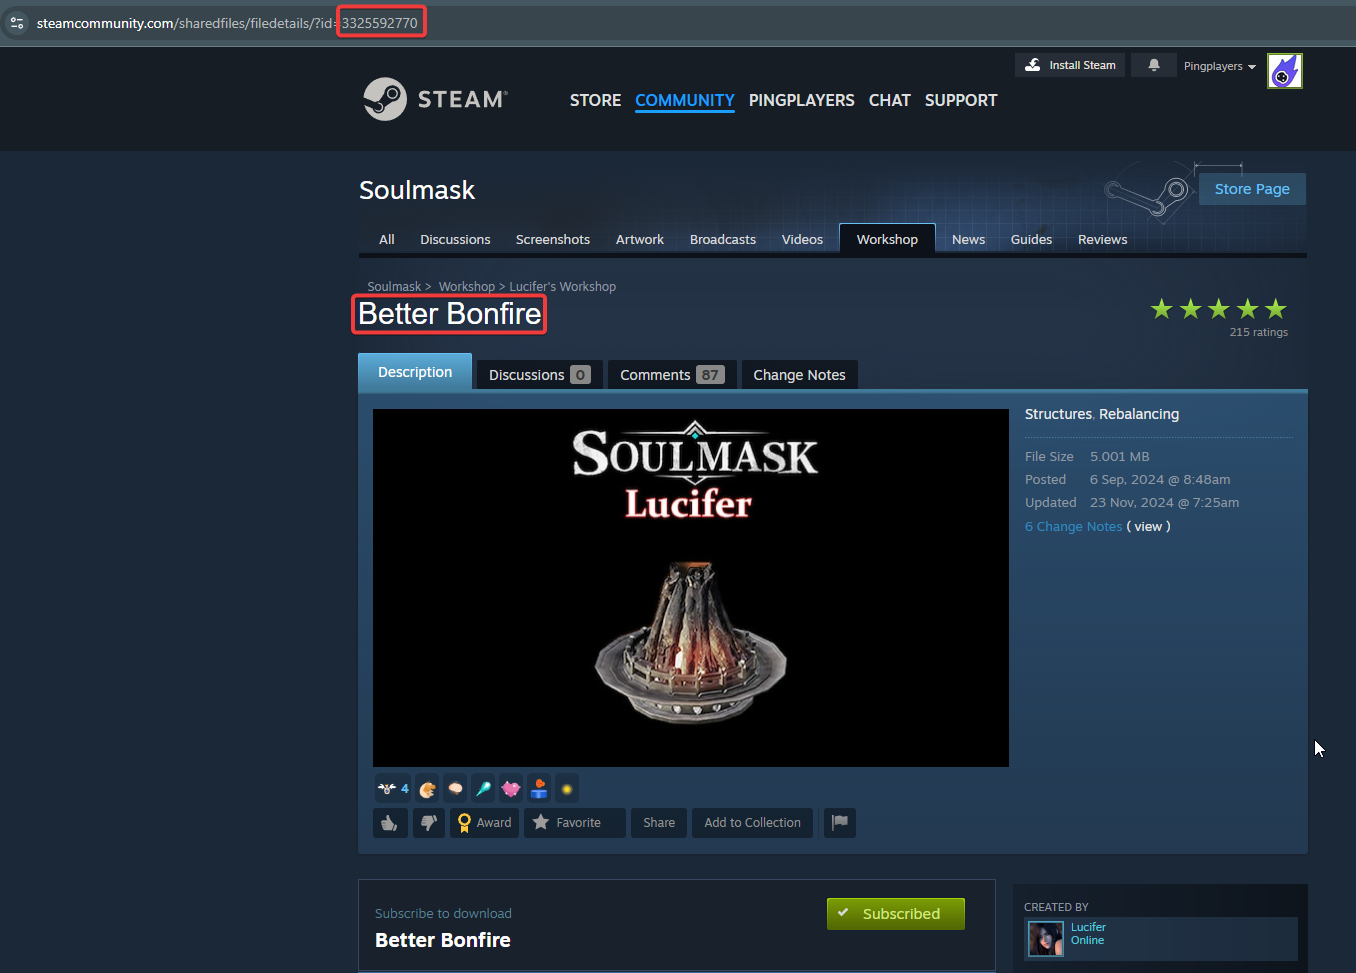Report this item with the flag icon
1356x973 pixels.
point(840,823)
